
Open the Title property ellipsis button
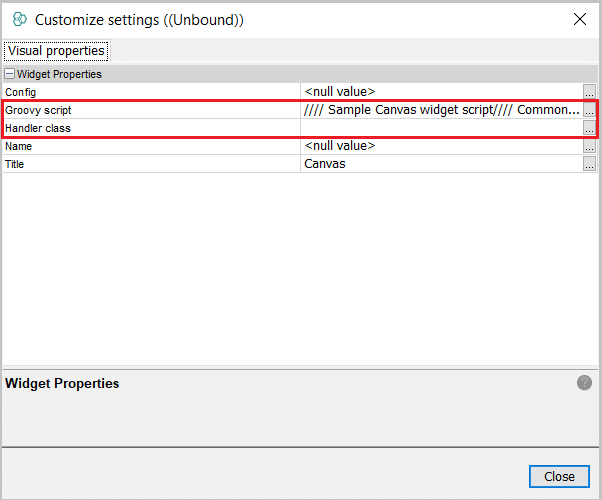coord(589,164)
